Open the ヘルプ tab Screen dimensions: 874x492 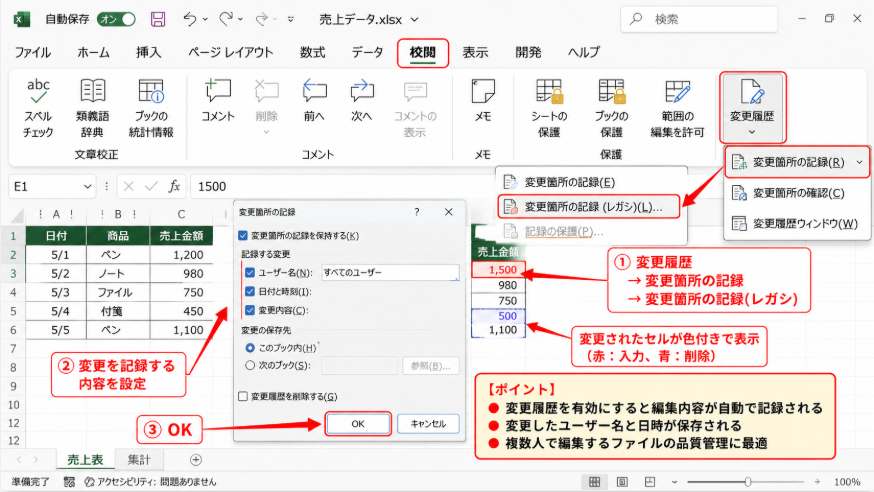(584, 52)
